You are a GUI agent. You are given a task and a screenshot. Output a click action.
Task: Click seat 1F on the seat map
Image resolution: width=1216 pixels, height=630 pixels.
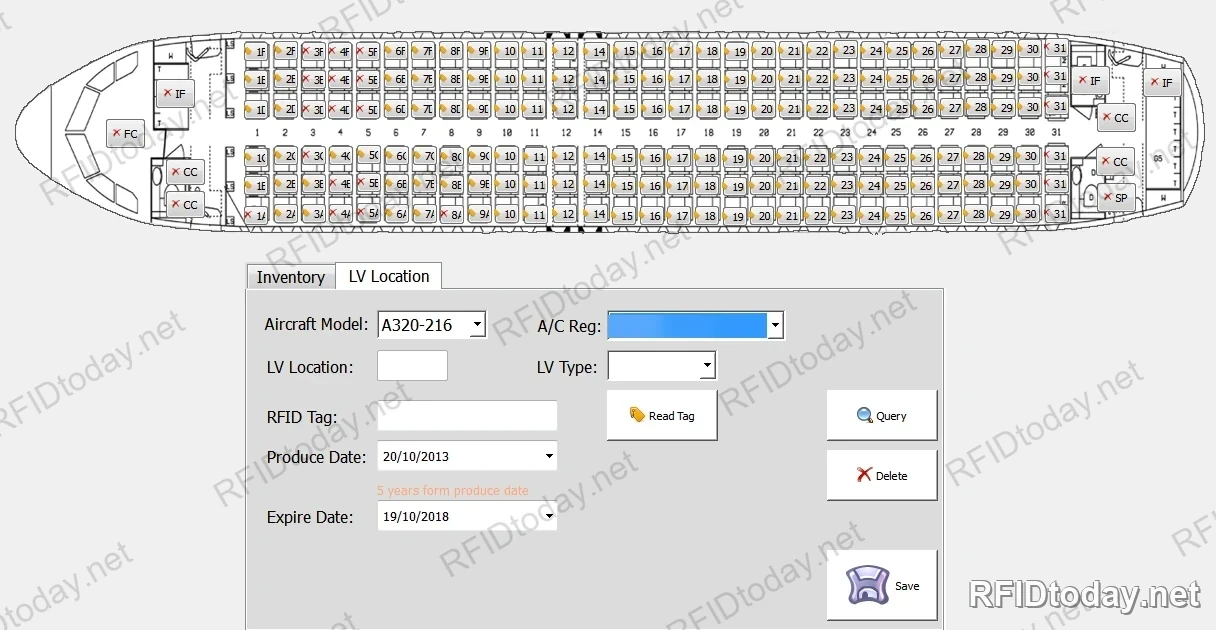coord(256,51)
